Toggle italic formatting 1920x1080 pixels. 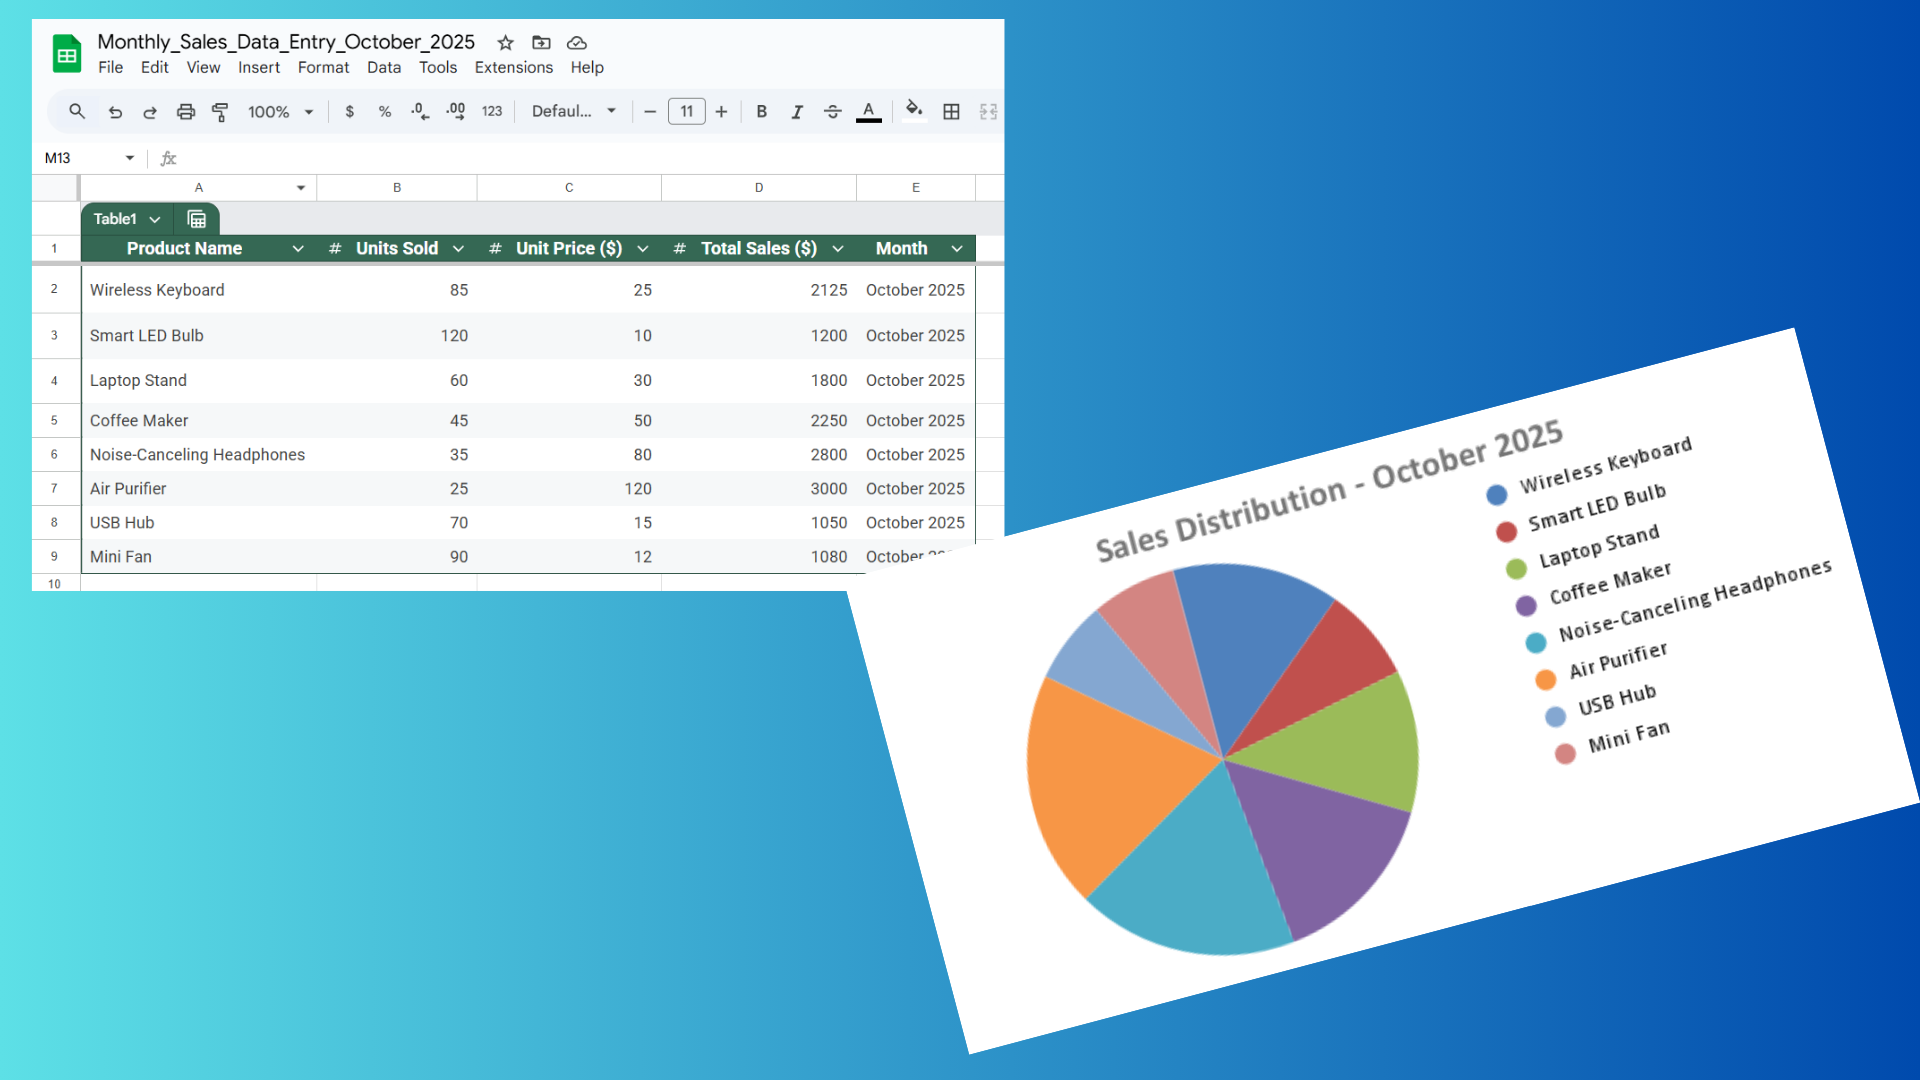click(x=797, y=112)
